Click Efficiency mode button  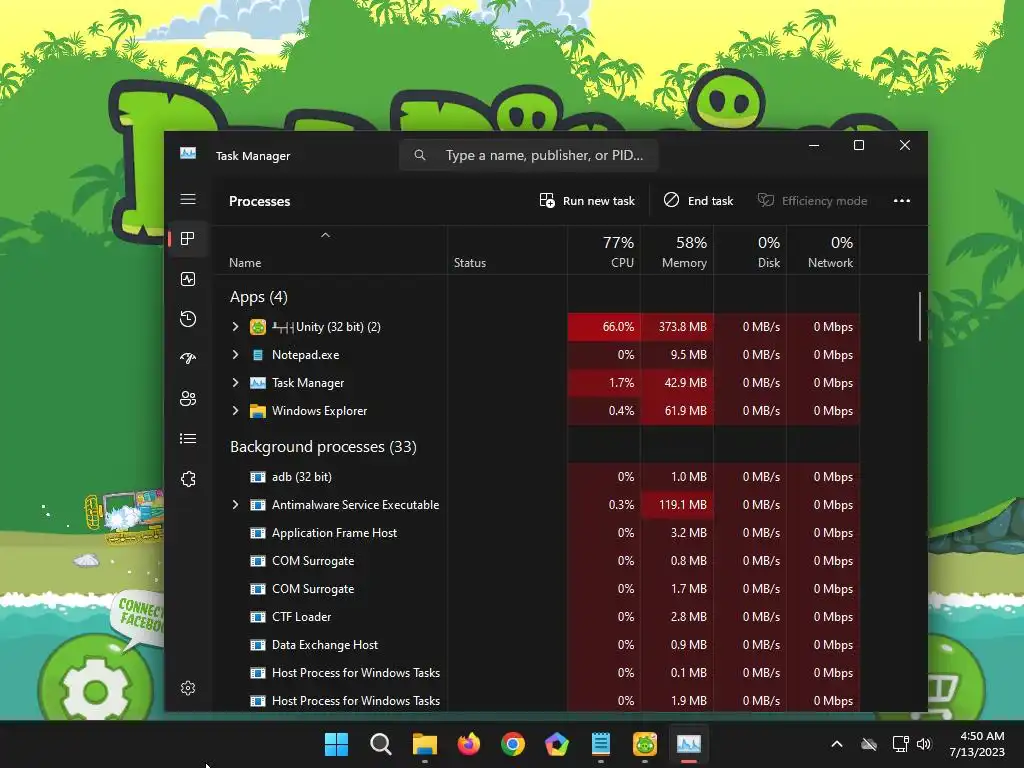pyautogui.click(x=812, y=200)
